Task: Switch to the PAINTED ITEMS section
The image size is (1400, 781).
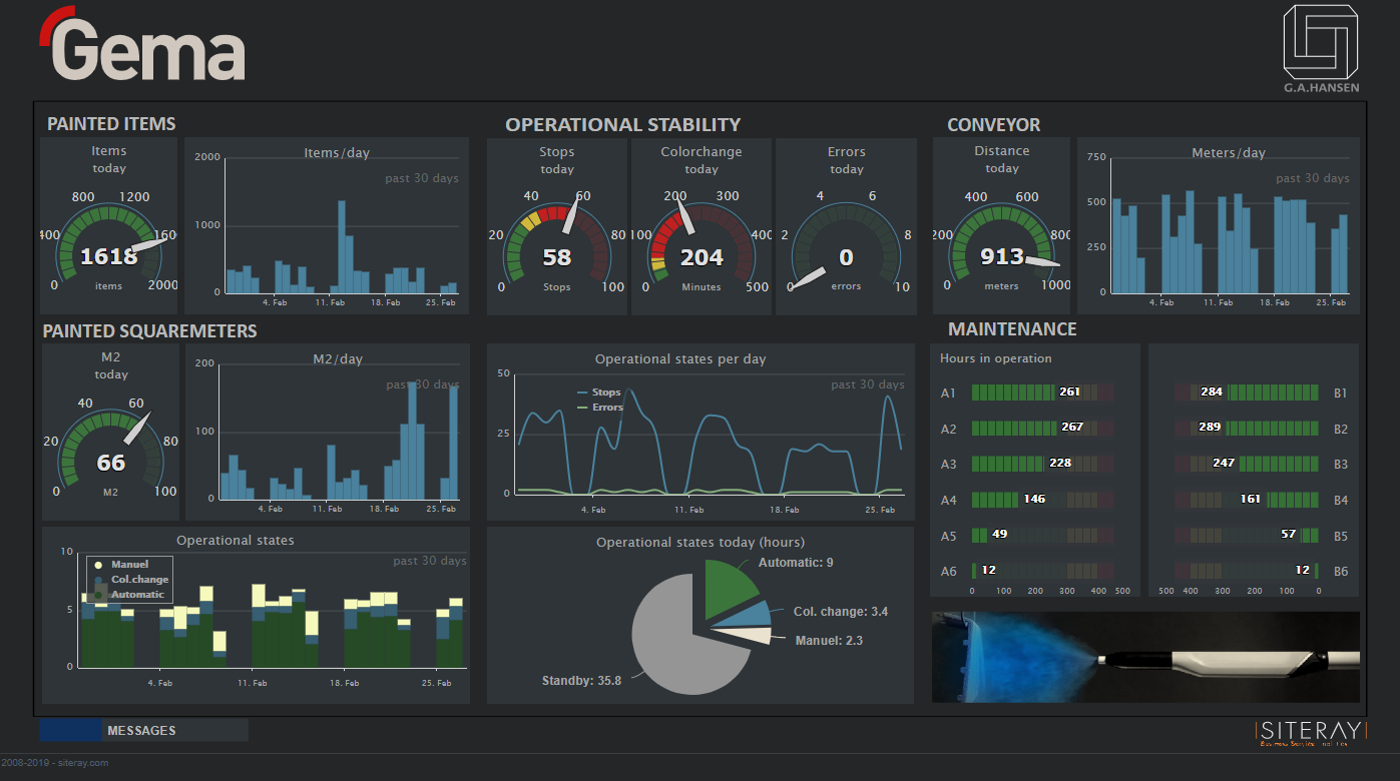Action: tap(110, 124)
